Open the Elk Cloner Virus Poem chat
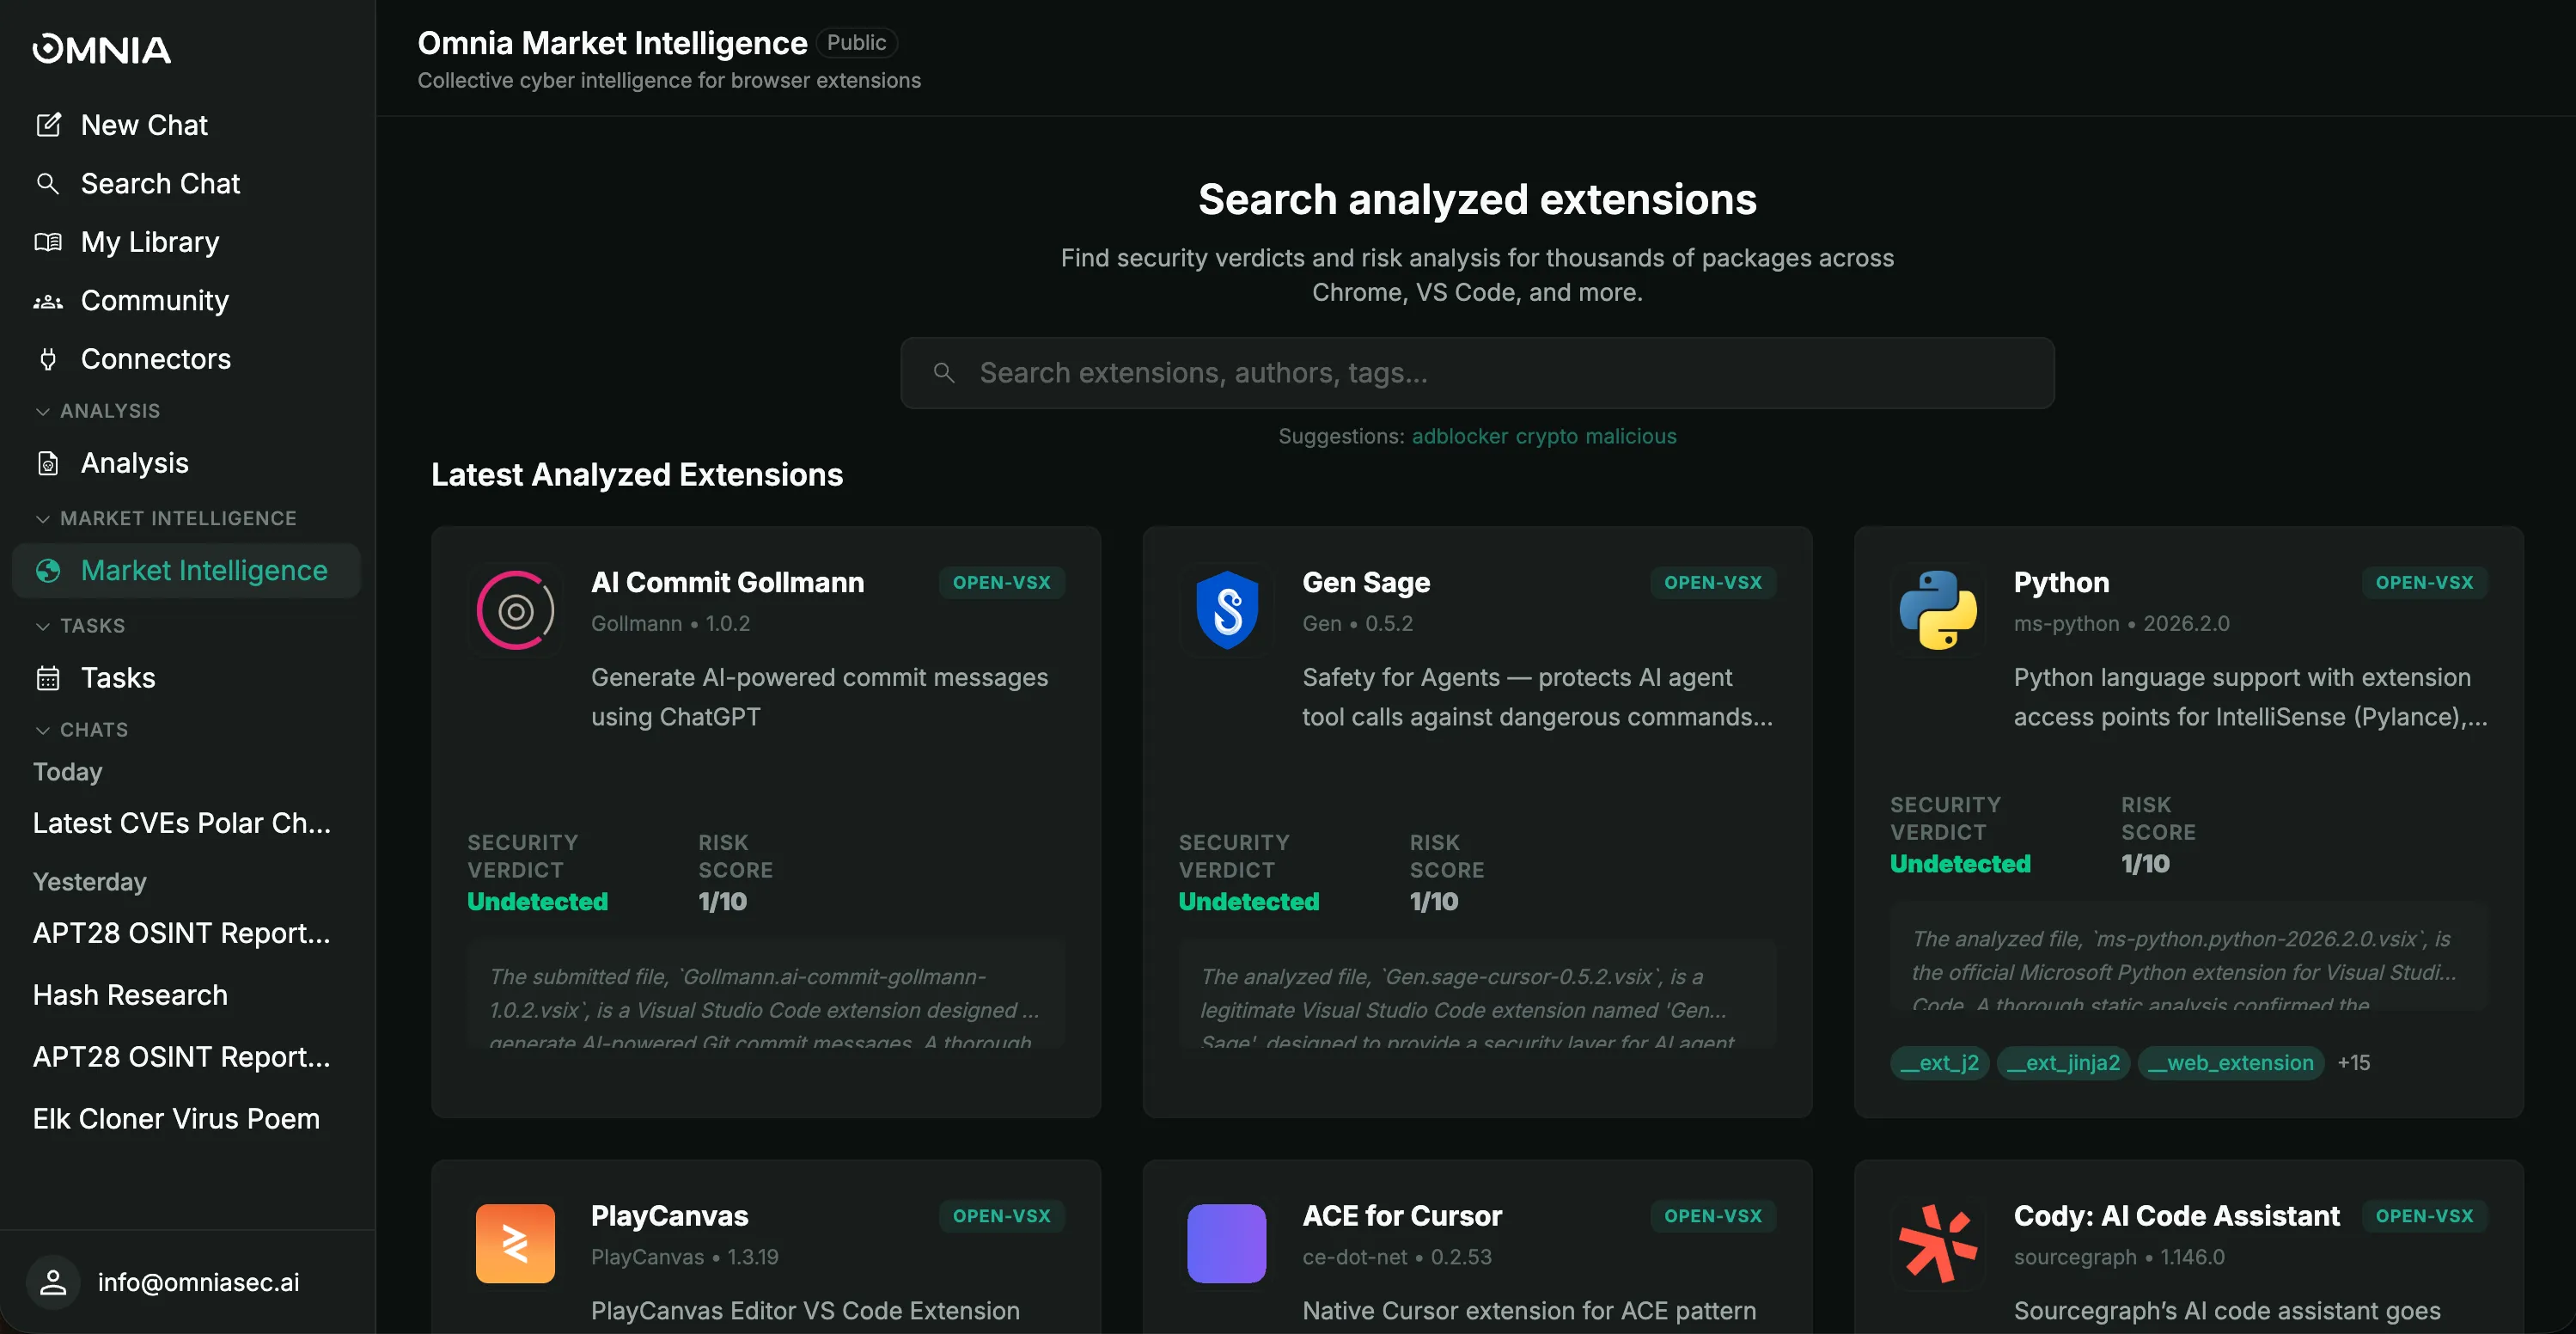 tap(175, 1118)
